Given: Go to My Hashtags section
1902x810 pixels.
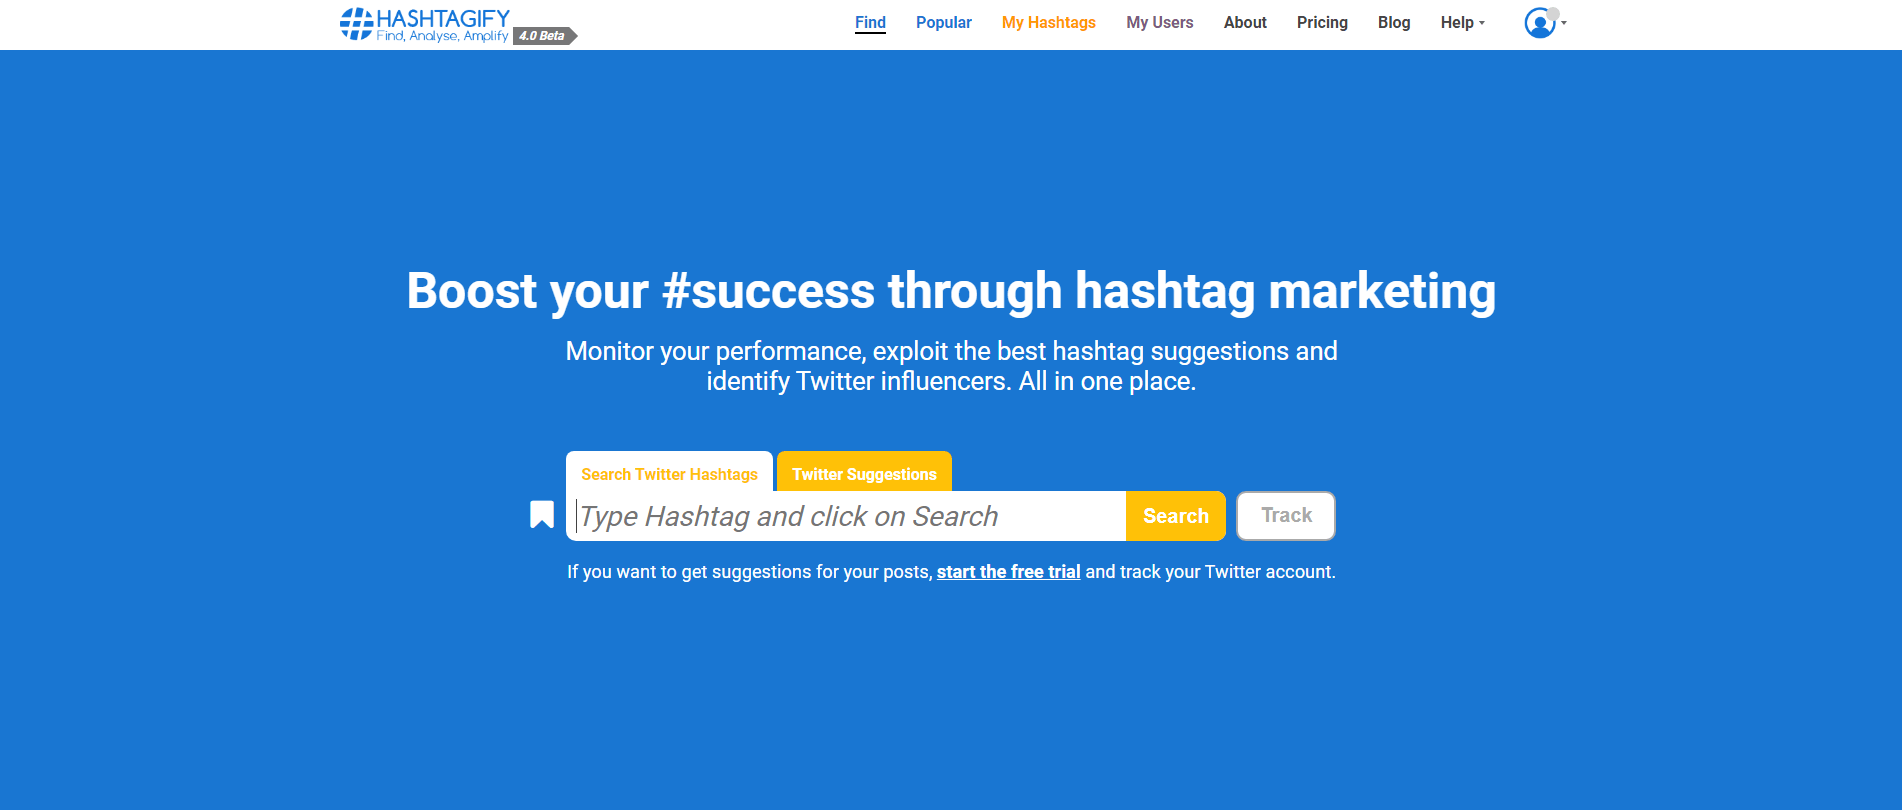Looking at the screenshot, I should [1048, 22].
